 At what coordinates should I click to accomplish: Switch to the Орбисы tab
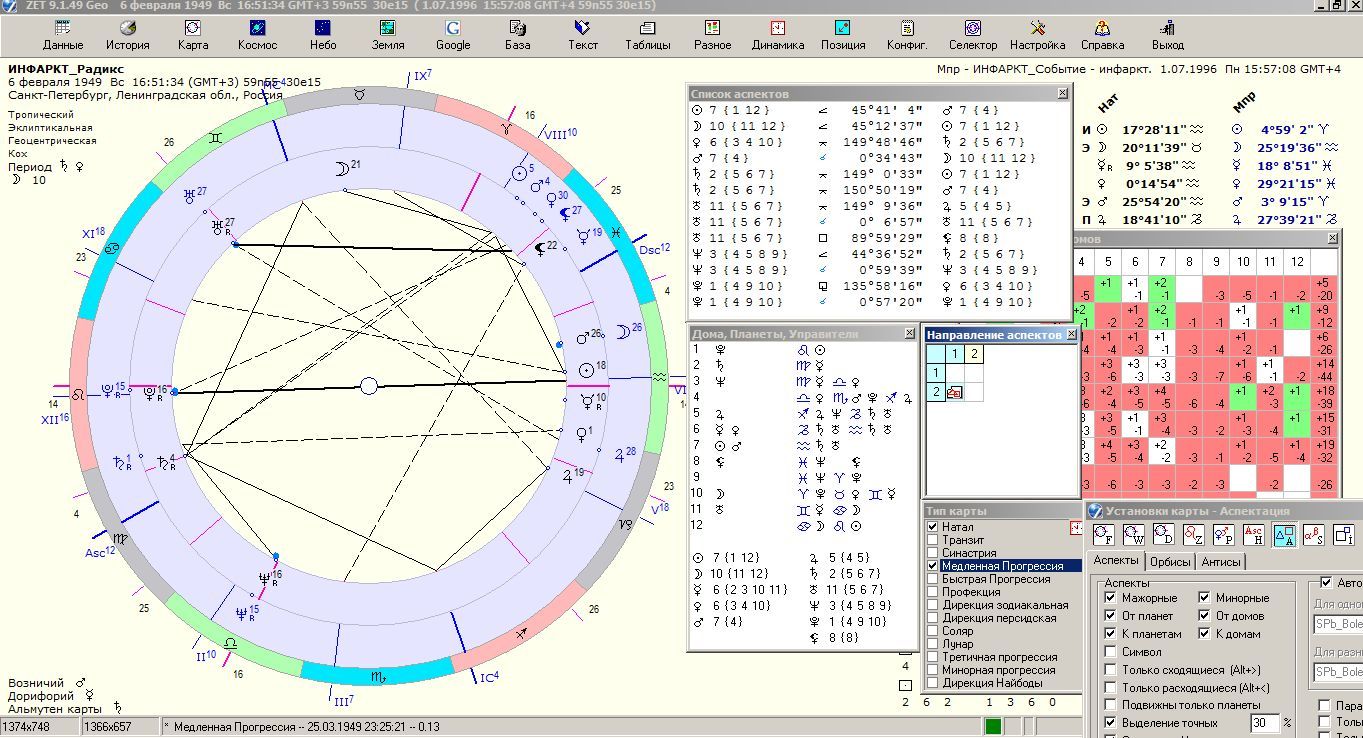click(1170, 562)
